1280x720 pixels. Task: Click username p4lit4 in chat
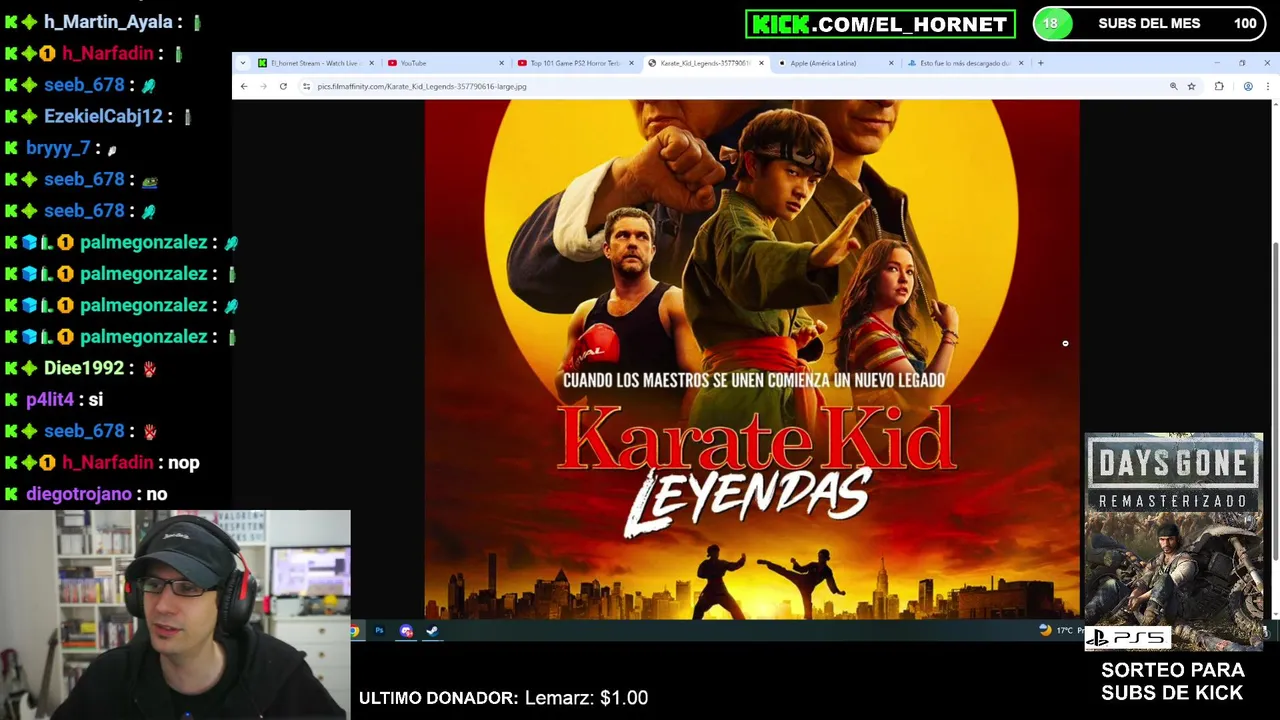click(50, 399)
